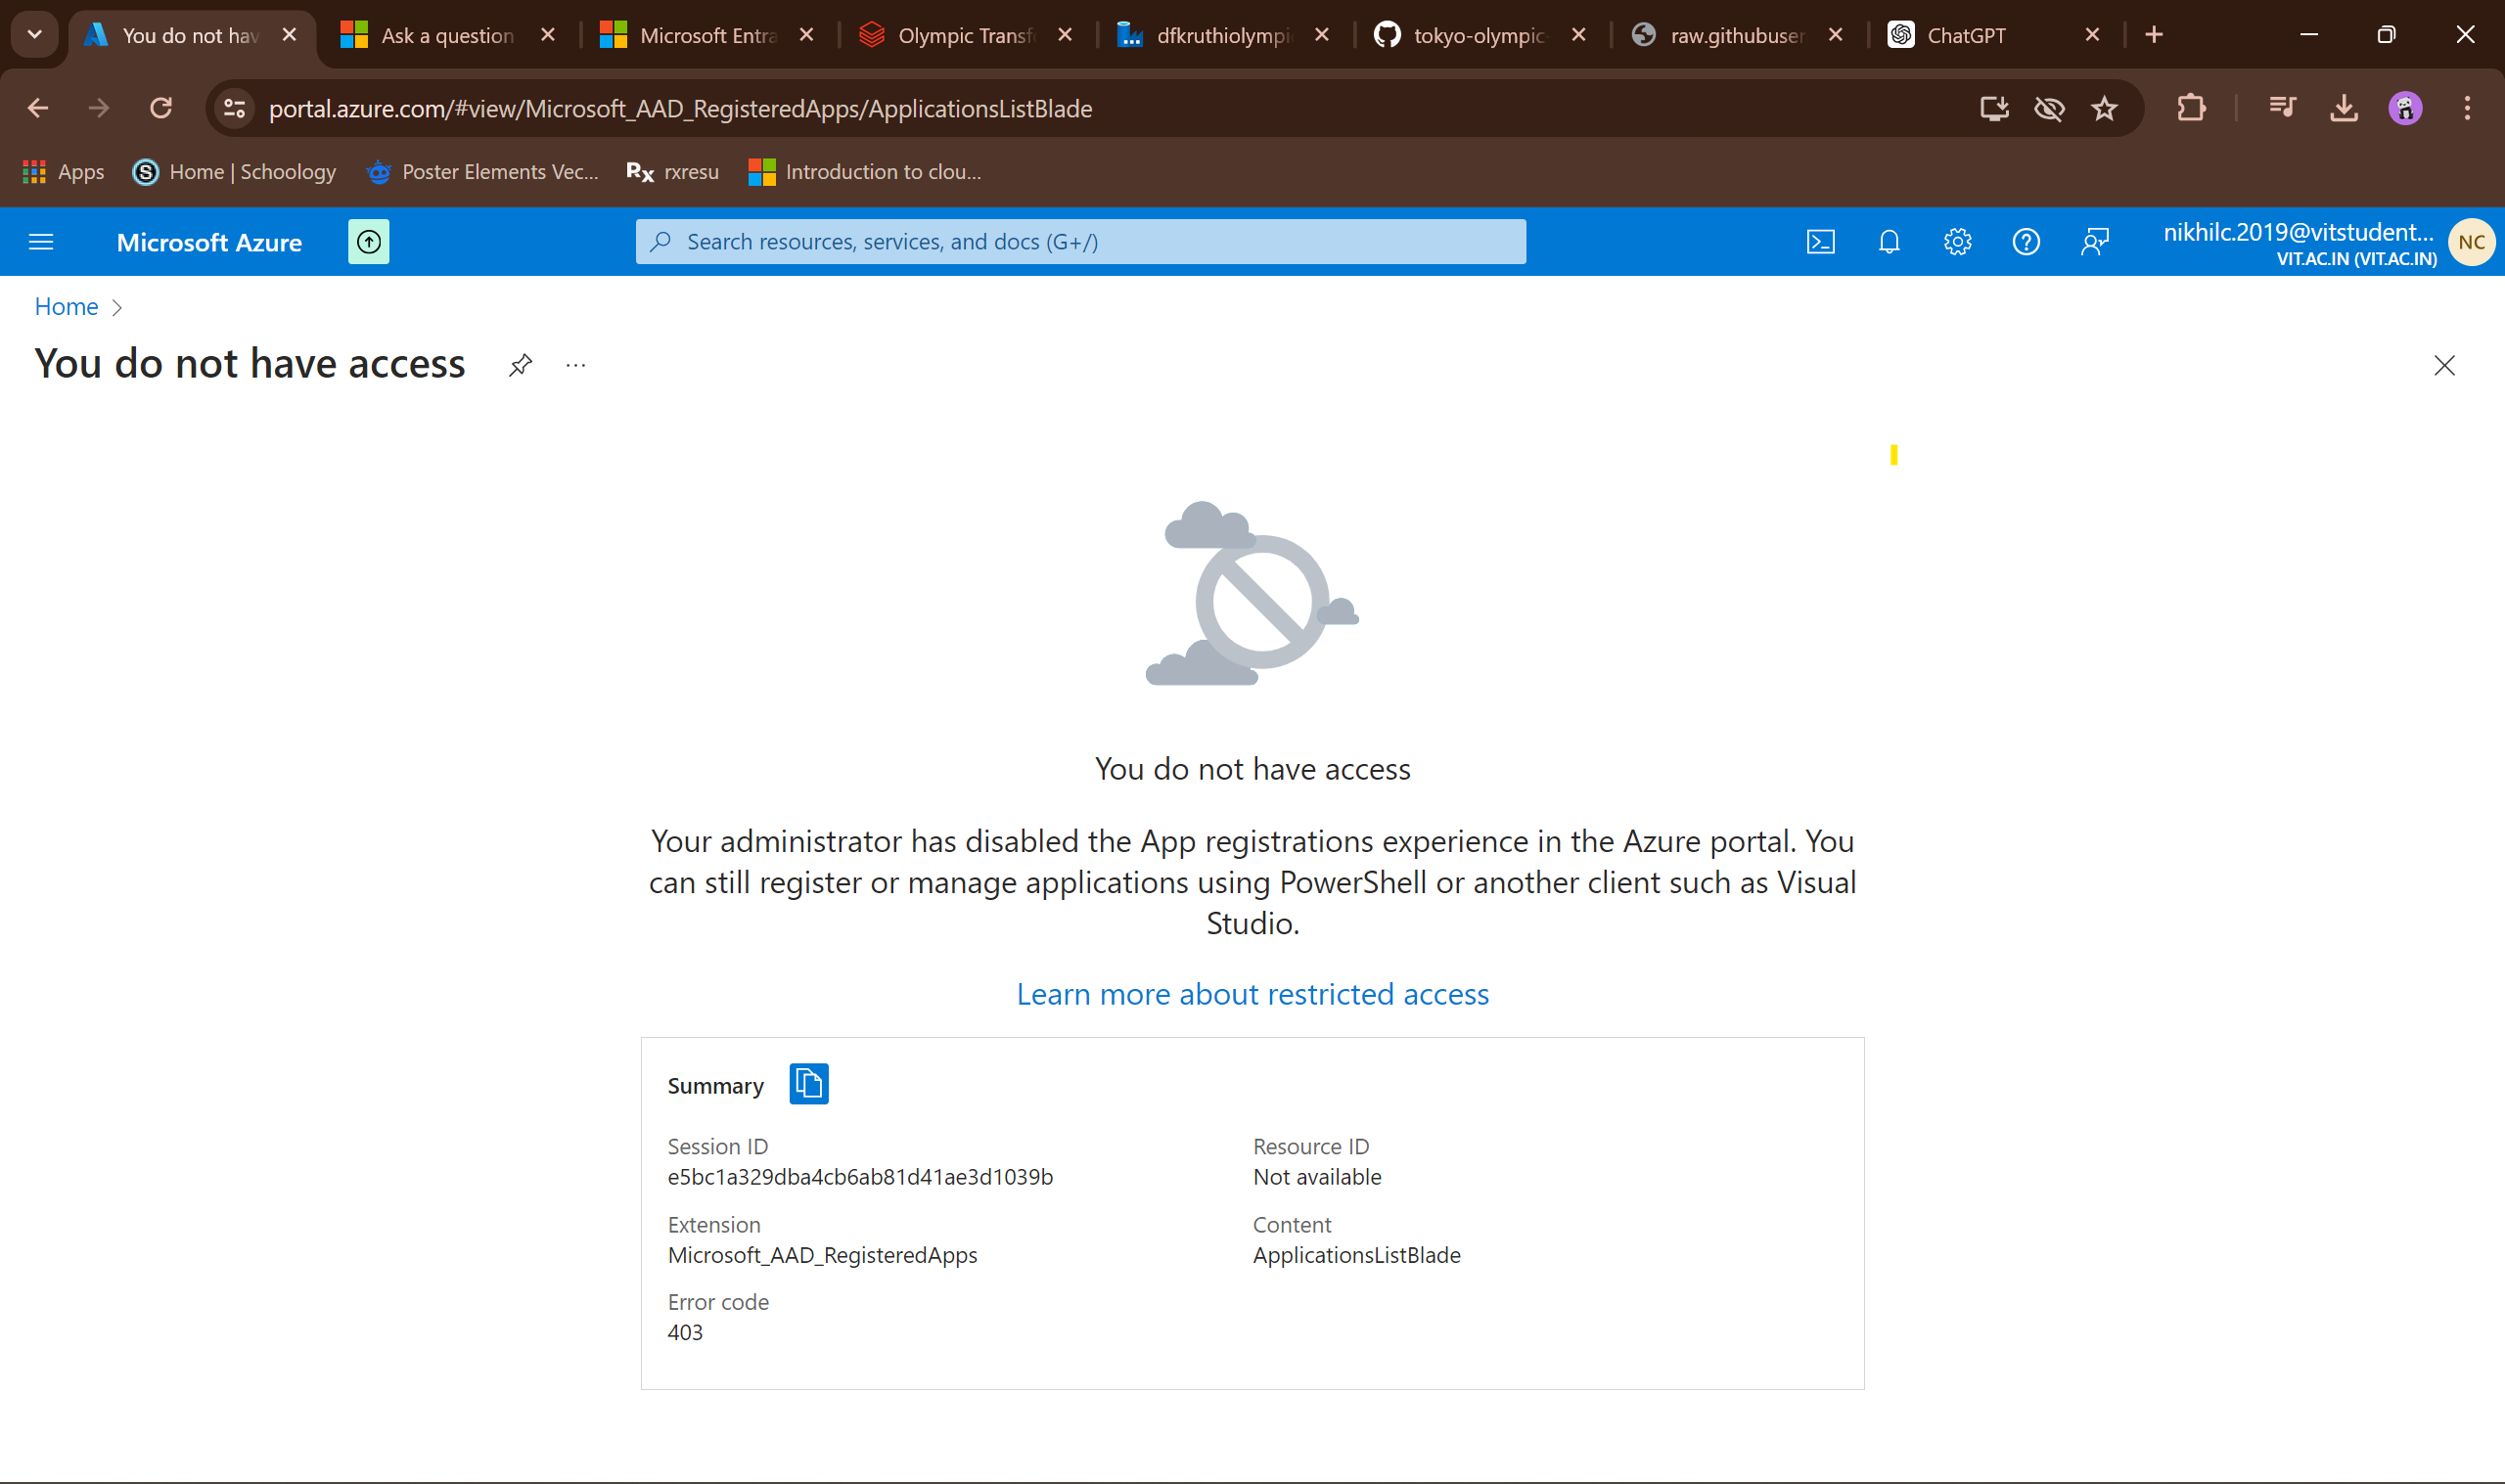Open Learn more about restricted access
2505x1484 pixels.
(x=1252, y=994)
